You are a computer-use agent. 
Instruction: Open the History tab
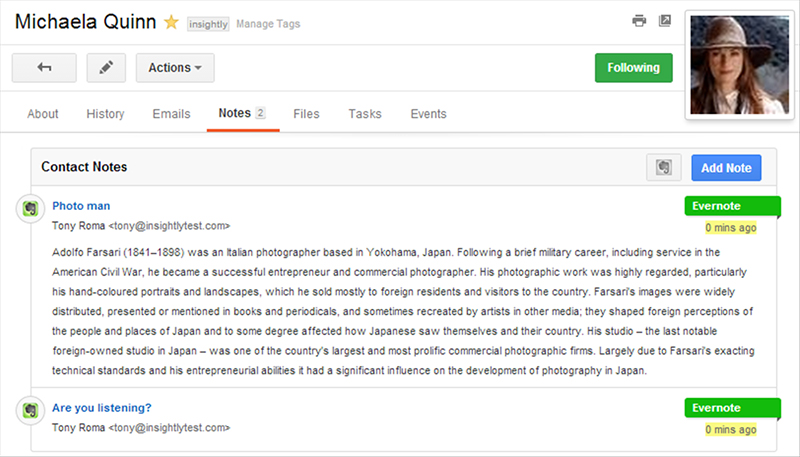pyautogui.click(x=105, y=114)
